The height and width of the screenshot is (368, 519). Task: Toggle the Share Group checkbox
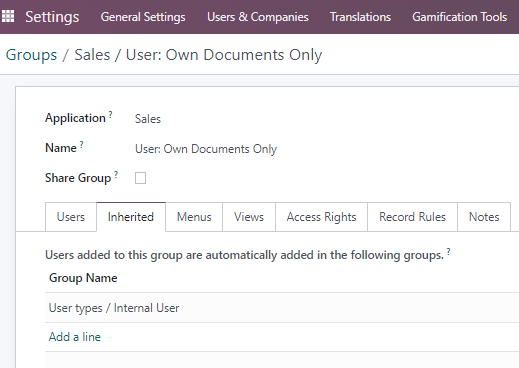point(140,178)
